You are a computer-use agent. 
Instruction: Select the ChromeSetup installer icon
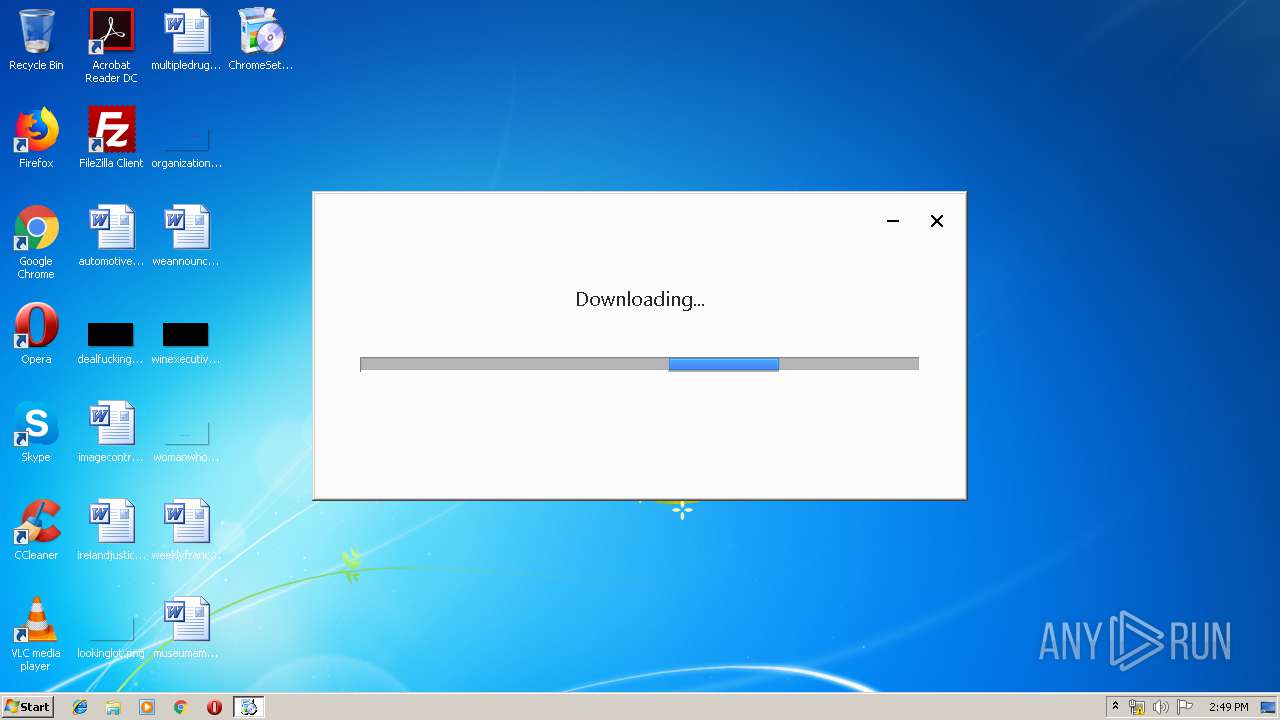coord(261,40)
